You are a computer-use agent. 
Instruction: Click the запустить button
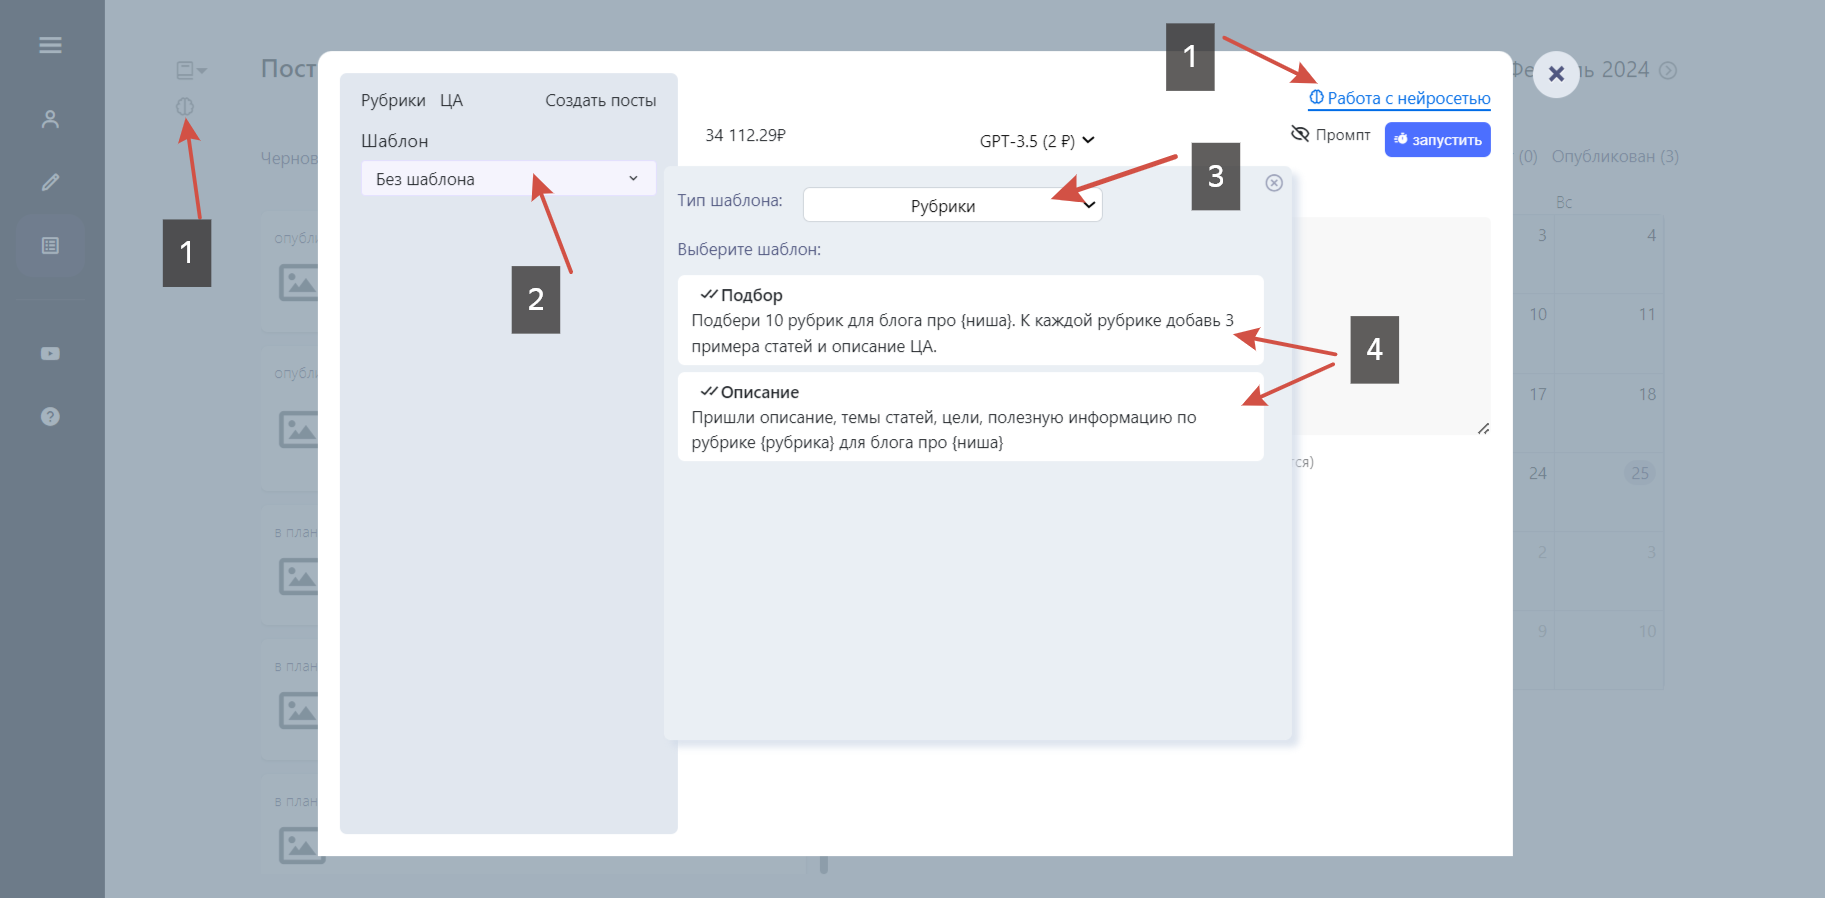(x=1437, y=140)
